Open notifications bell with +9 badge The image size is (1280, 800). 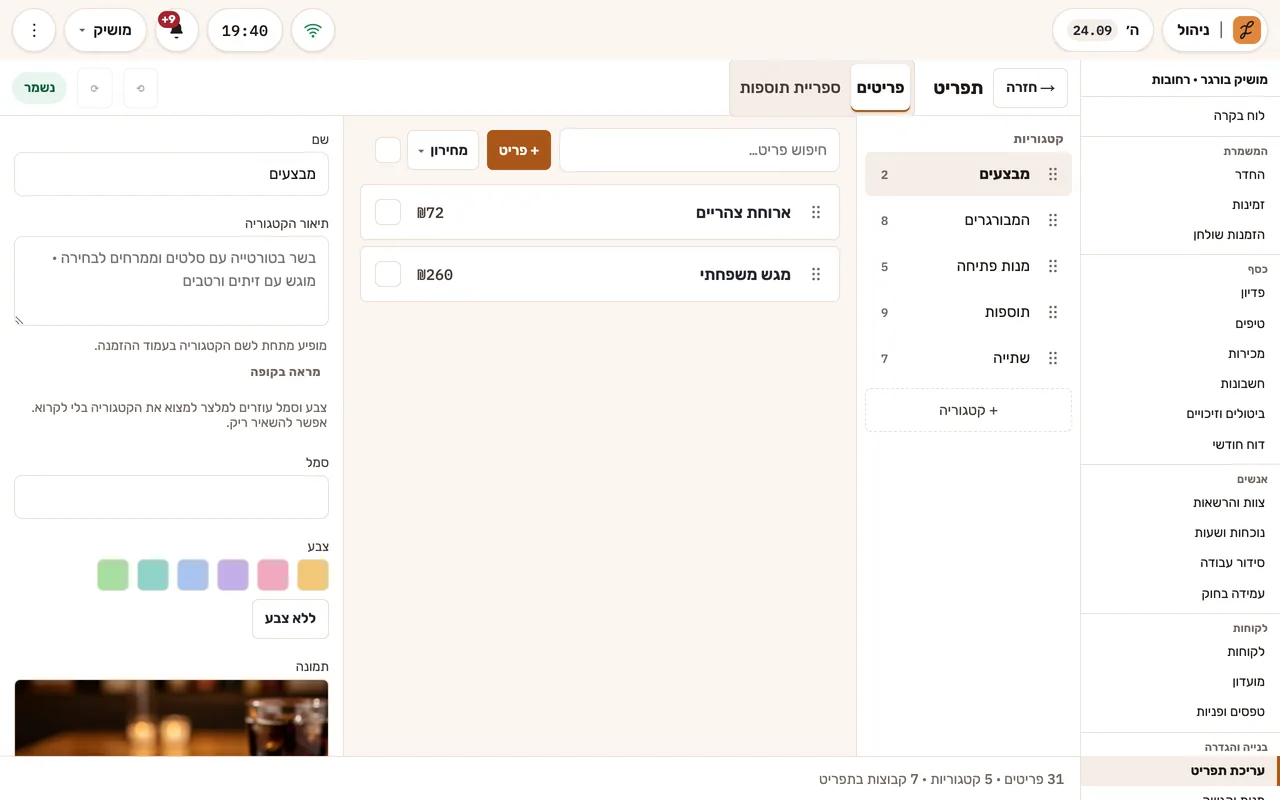(177, 30)
